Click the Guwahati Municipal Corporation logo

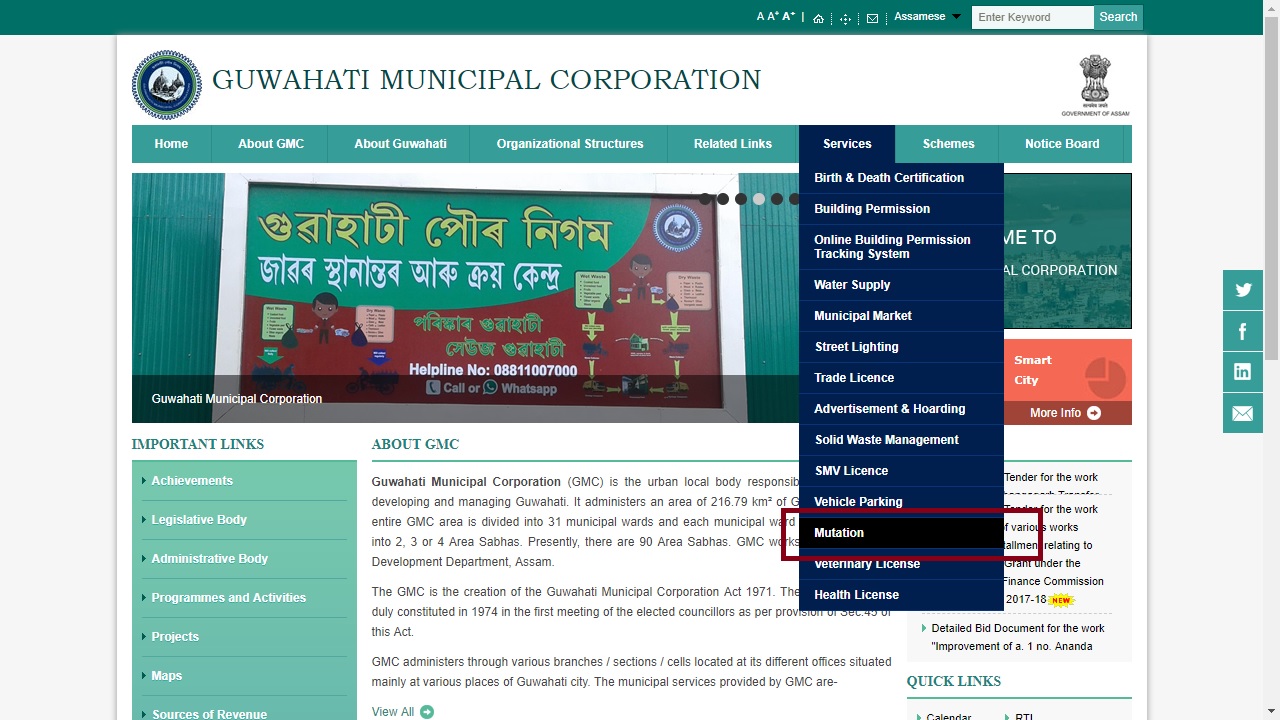click(x=166, y=85)
